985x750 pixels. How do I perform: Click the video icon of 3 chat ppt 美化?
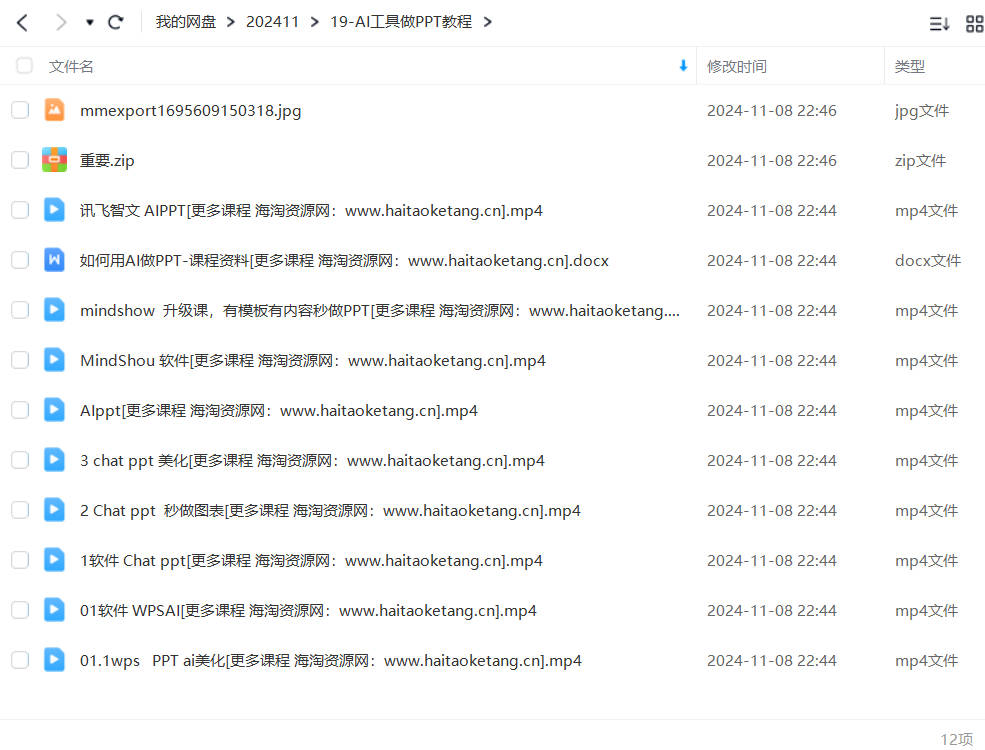coord(55,460)
